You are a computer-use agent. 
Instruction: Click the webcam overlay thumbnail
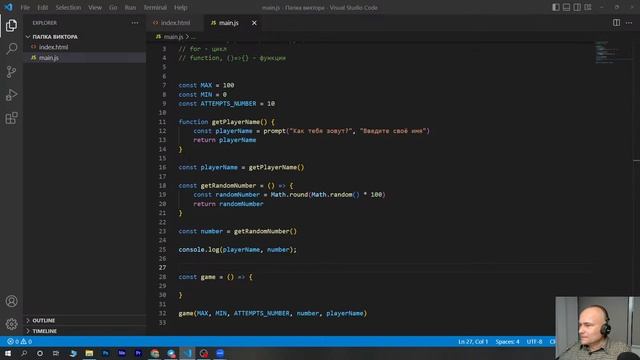pyautogui.click(x=598, y=328)
